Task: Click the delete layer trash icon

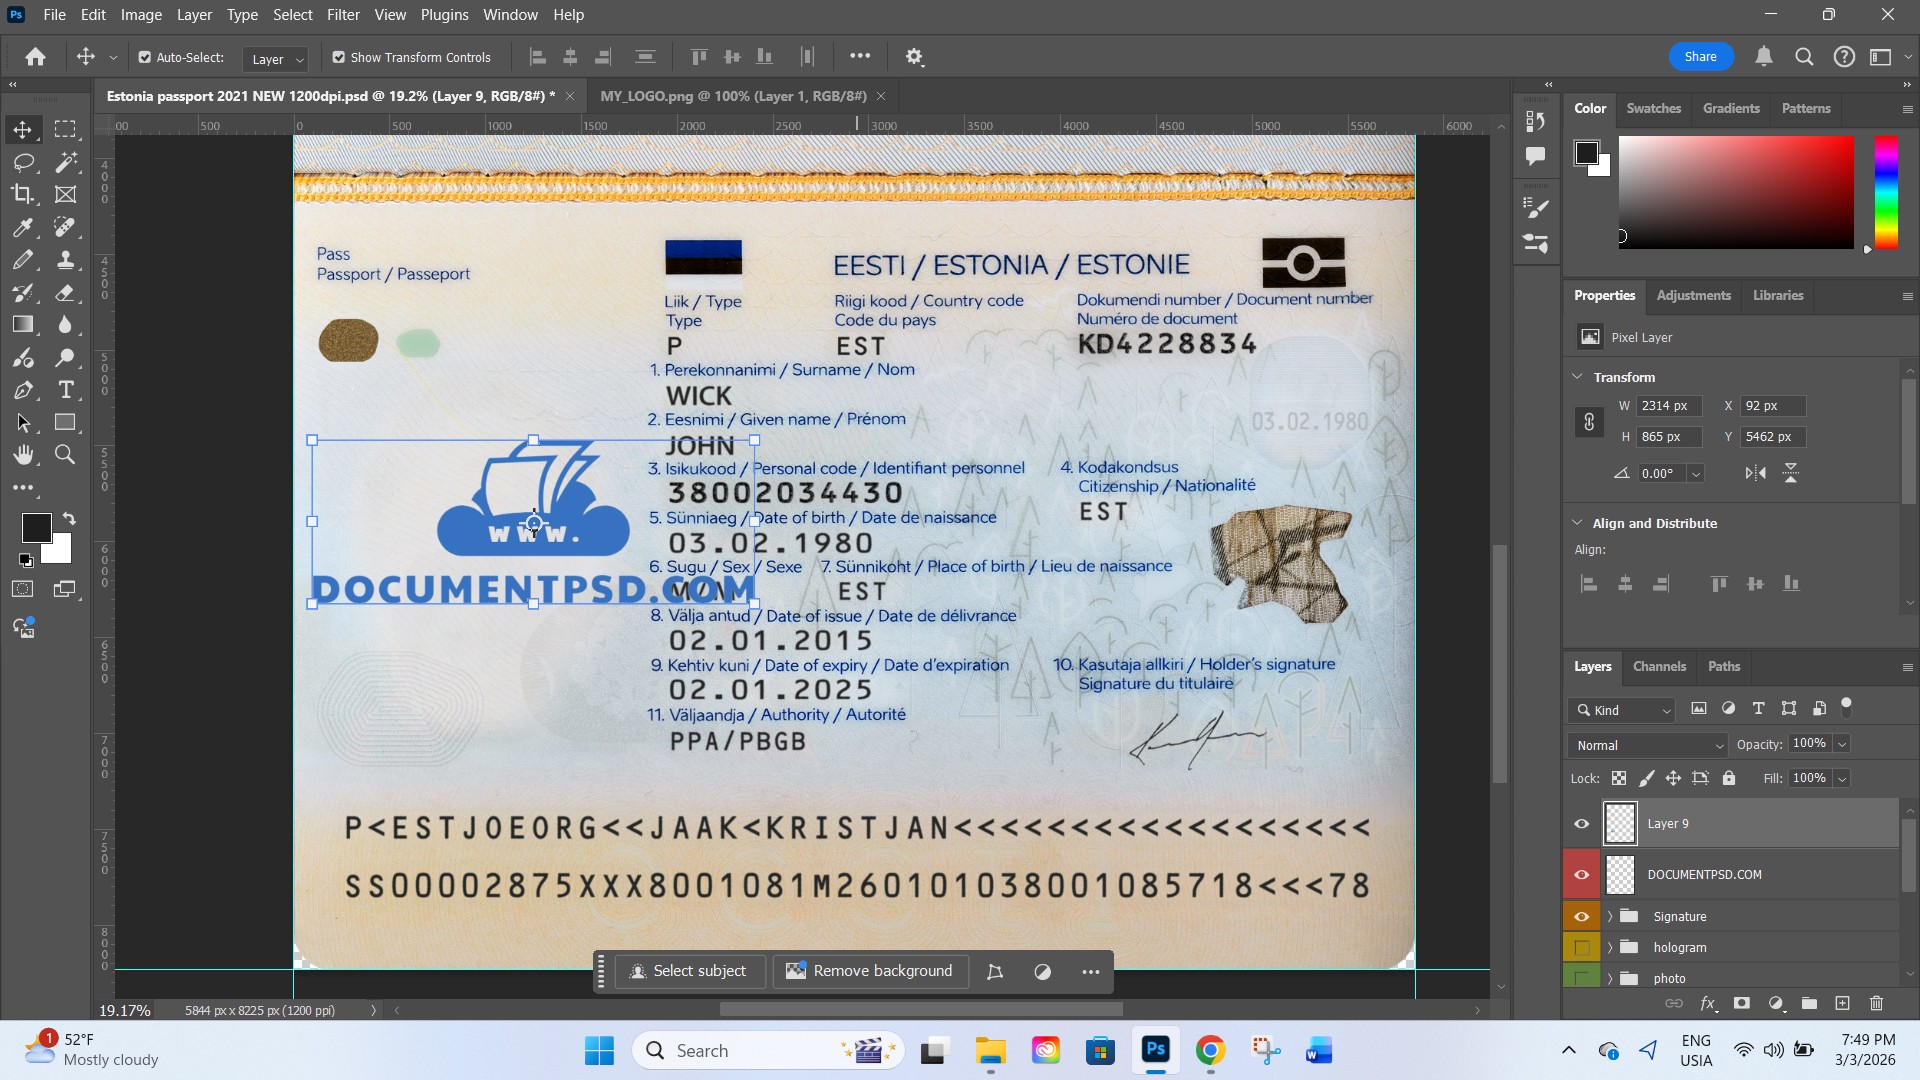Action: tap(1876, 1003)
